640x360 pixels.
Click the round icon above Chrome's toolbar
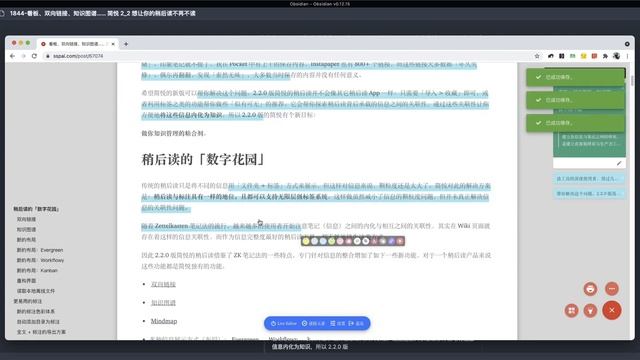point(627,44)
